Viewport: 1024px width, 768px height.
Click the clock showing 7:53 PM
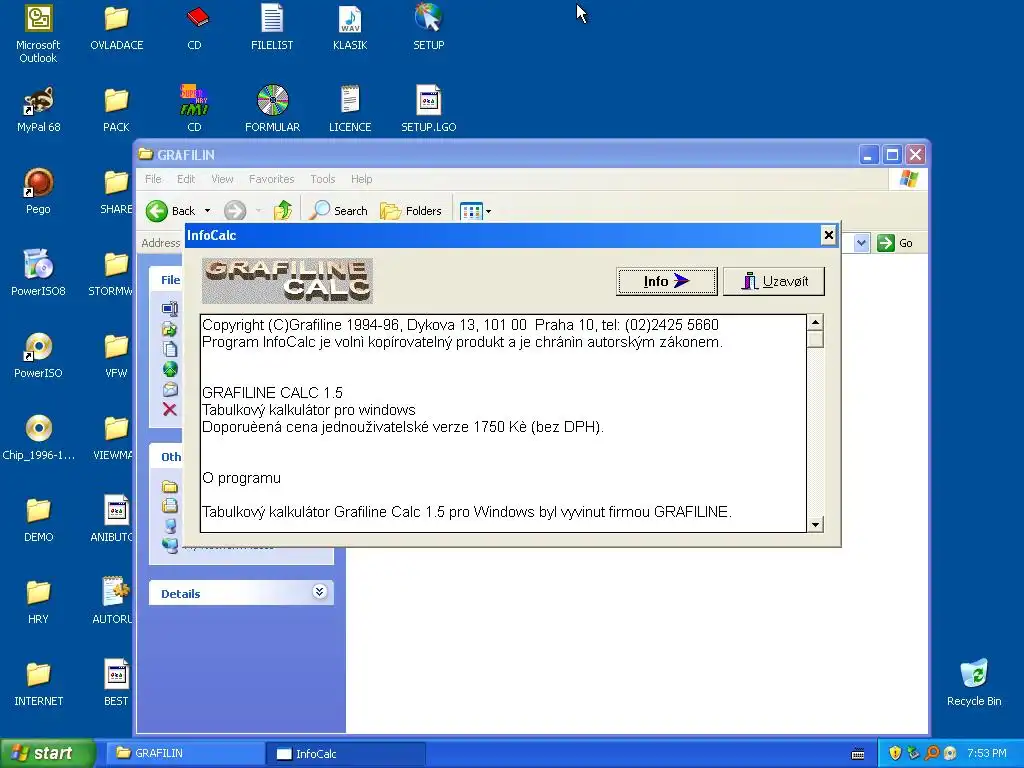pos(987,753)
